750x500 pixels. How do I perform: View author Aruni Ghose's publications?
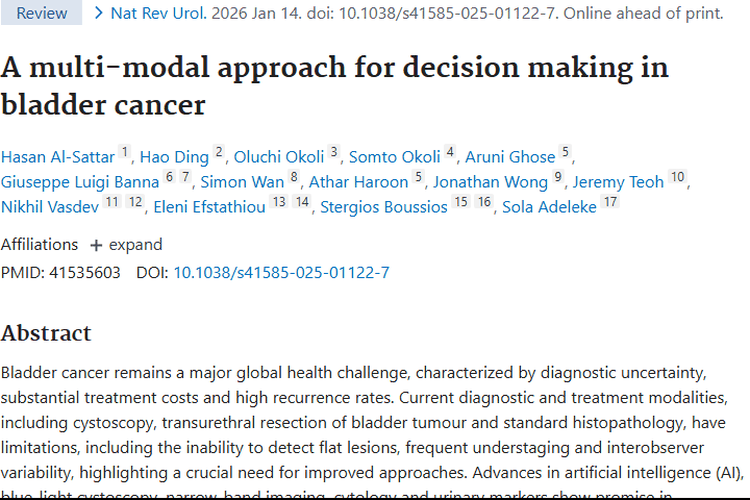510,156
